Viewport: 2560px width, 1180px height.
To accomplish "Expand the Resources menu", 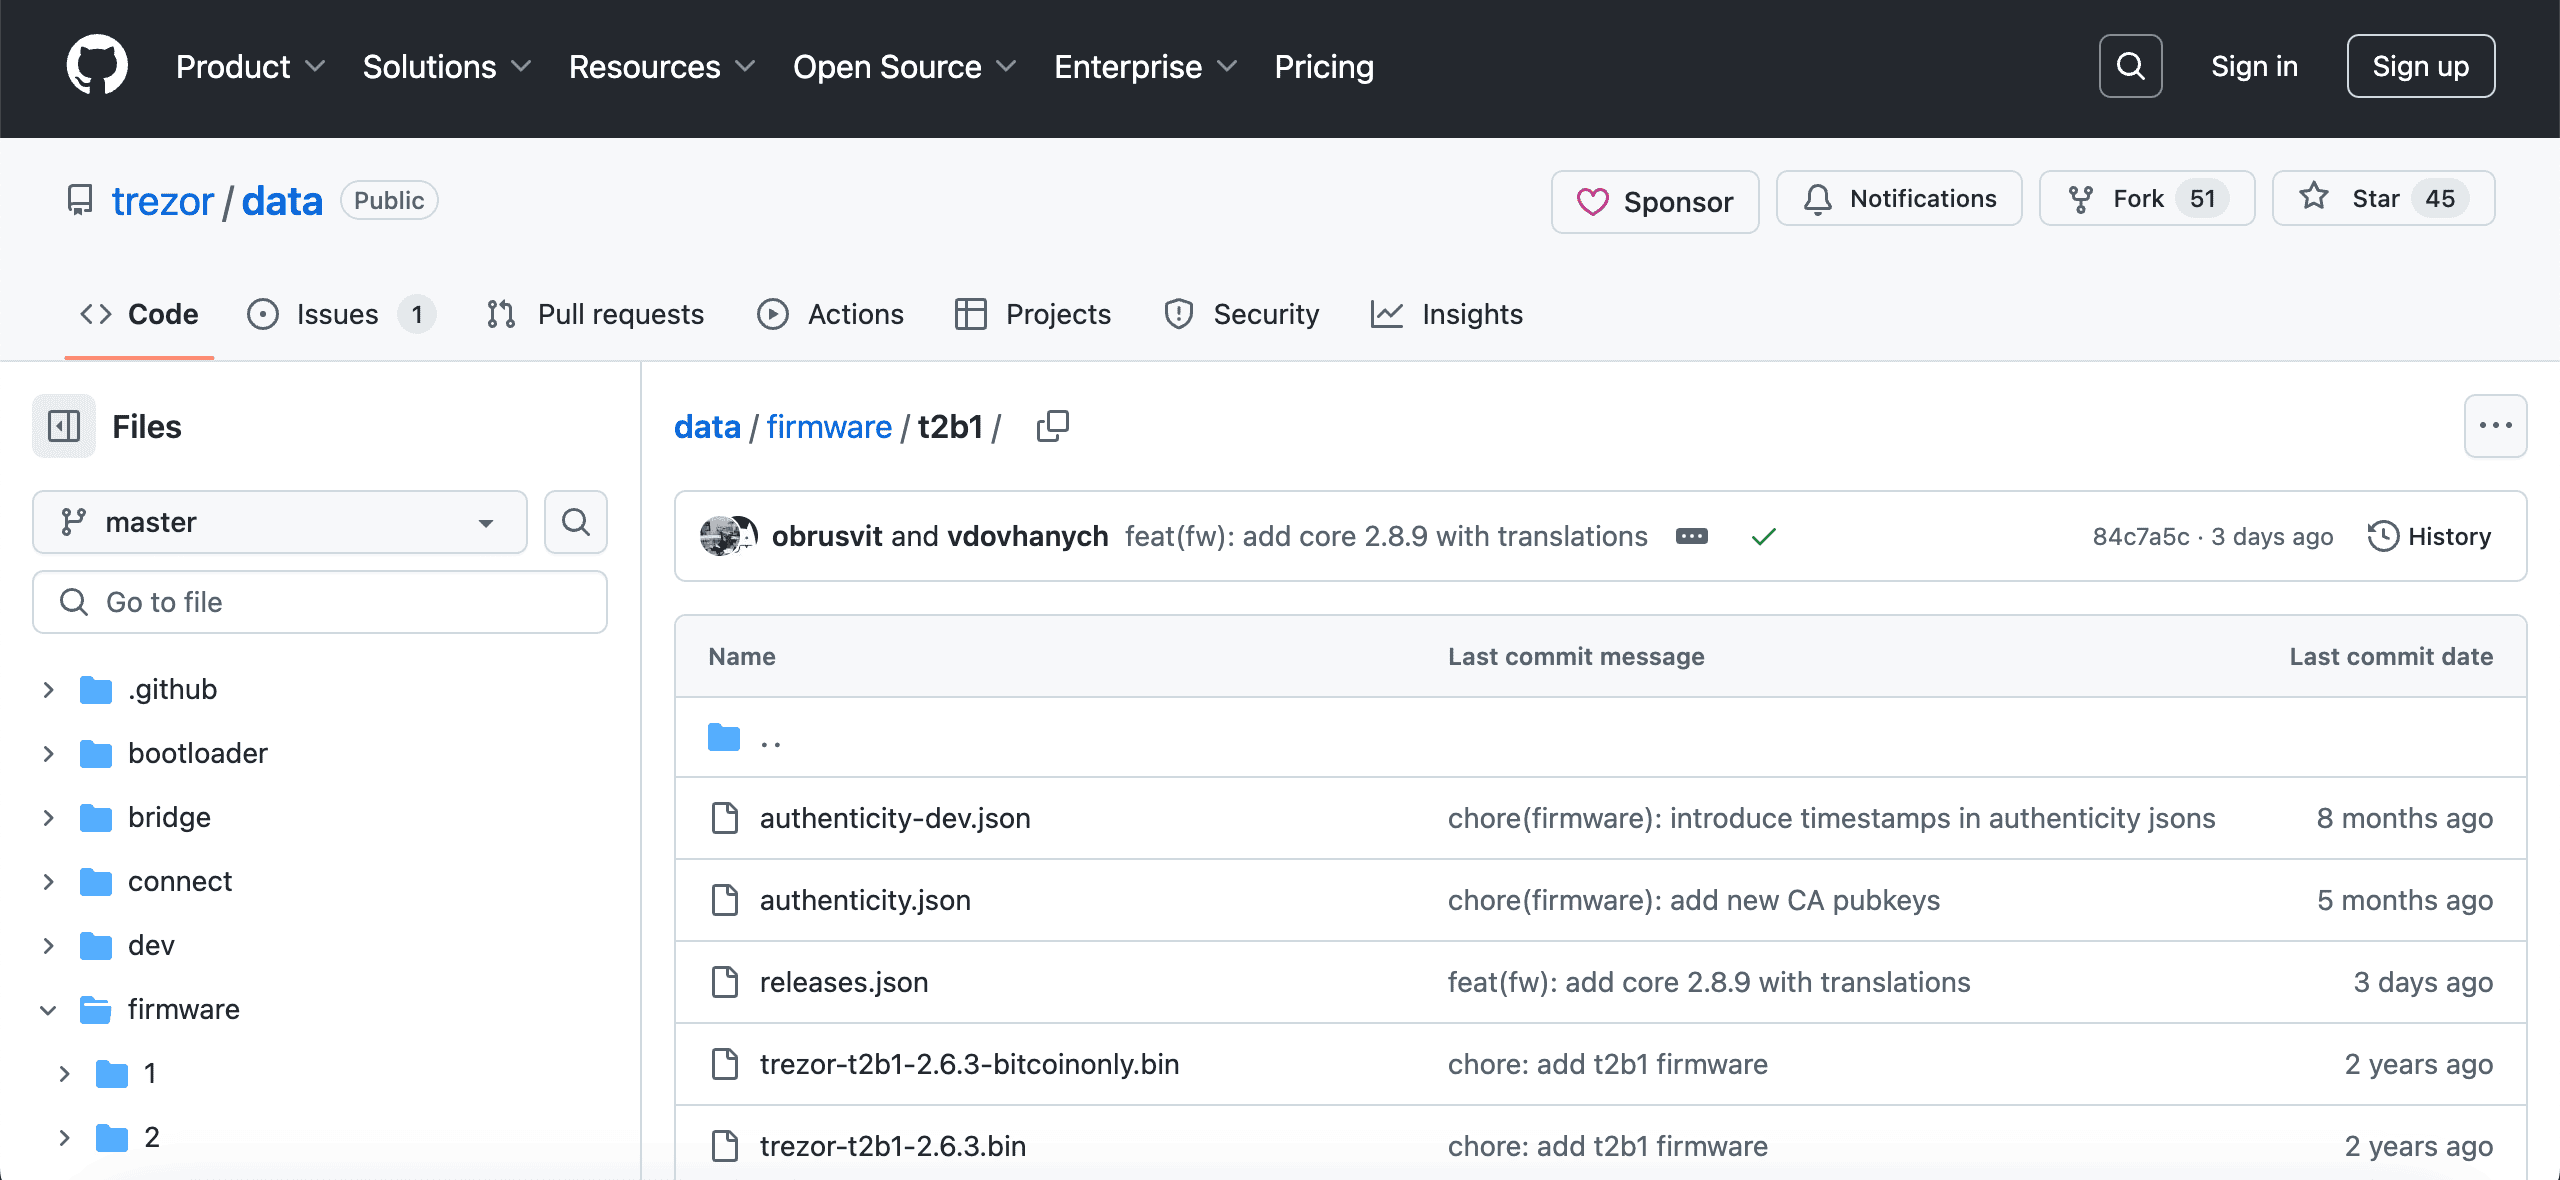I will [662, 67].
